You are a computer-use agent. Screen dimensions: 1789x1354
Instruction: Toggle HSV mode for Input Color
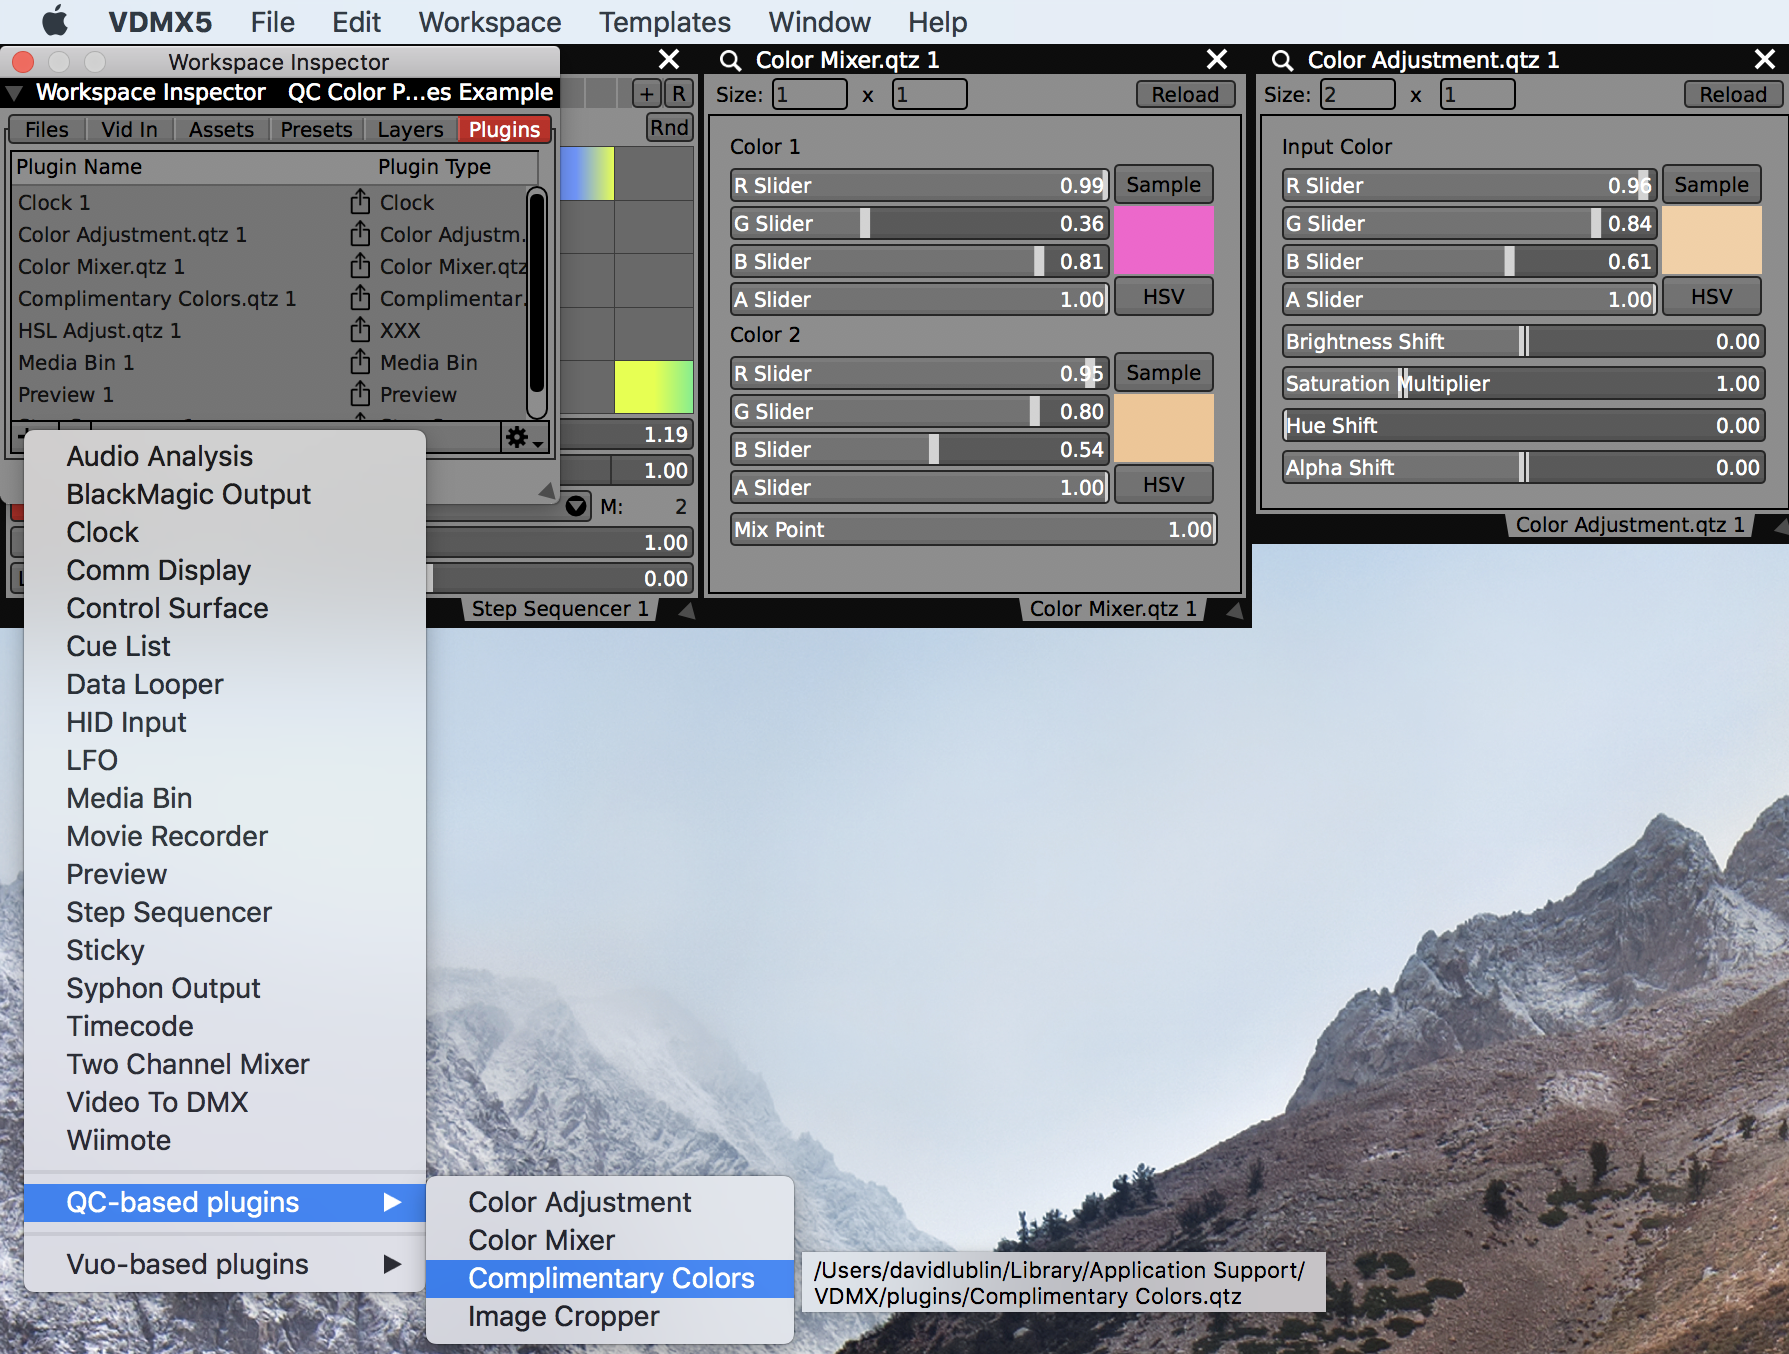coord(1712,297)
